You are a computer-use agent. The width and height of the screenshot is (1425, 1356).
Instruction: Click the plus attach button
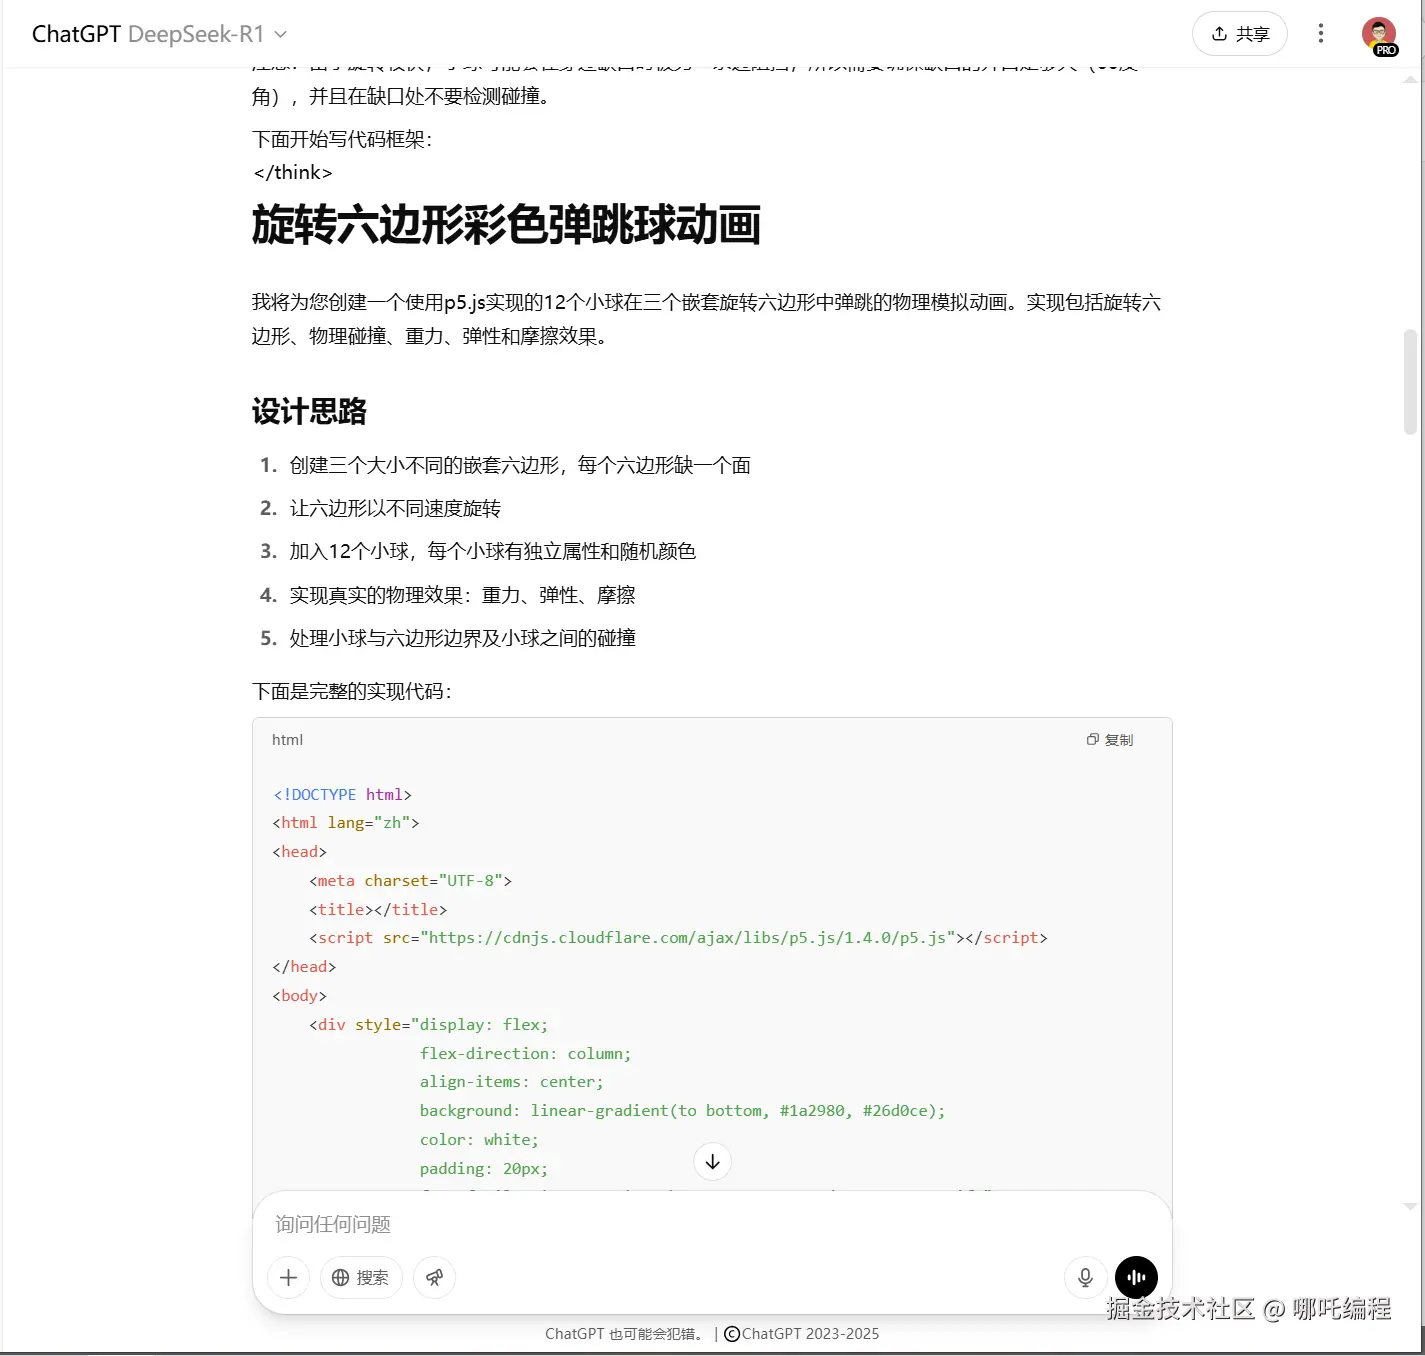tap(289, 1277)
